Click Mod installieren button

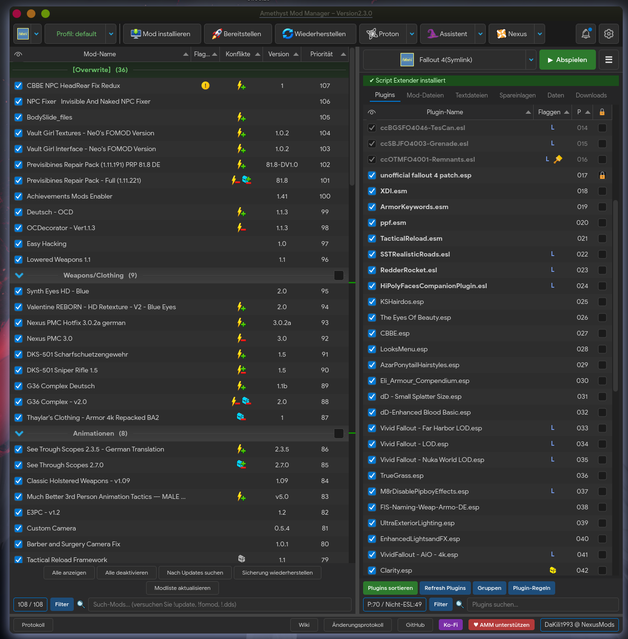click(162, 34)
